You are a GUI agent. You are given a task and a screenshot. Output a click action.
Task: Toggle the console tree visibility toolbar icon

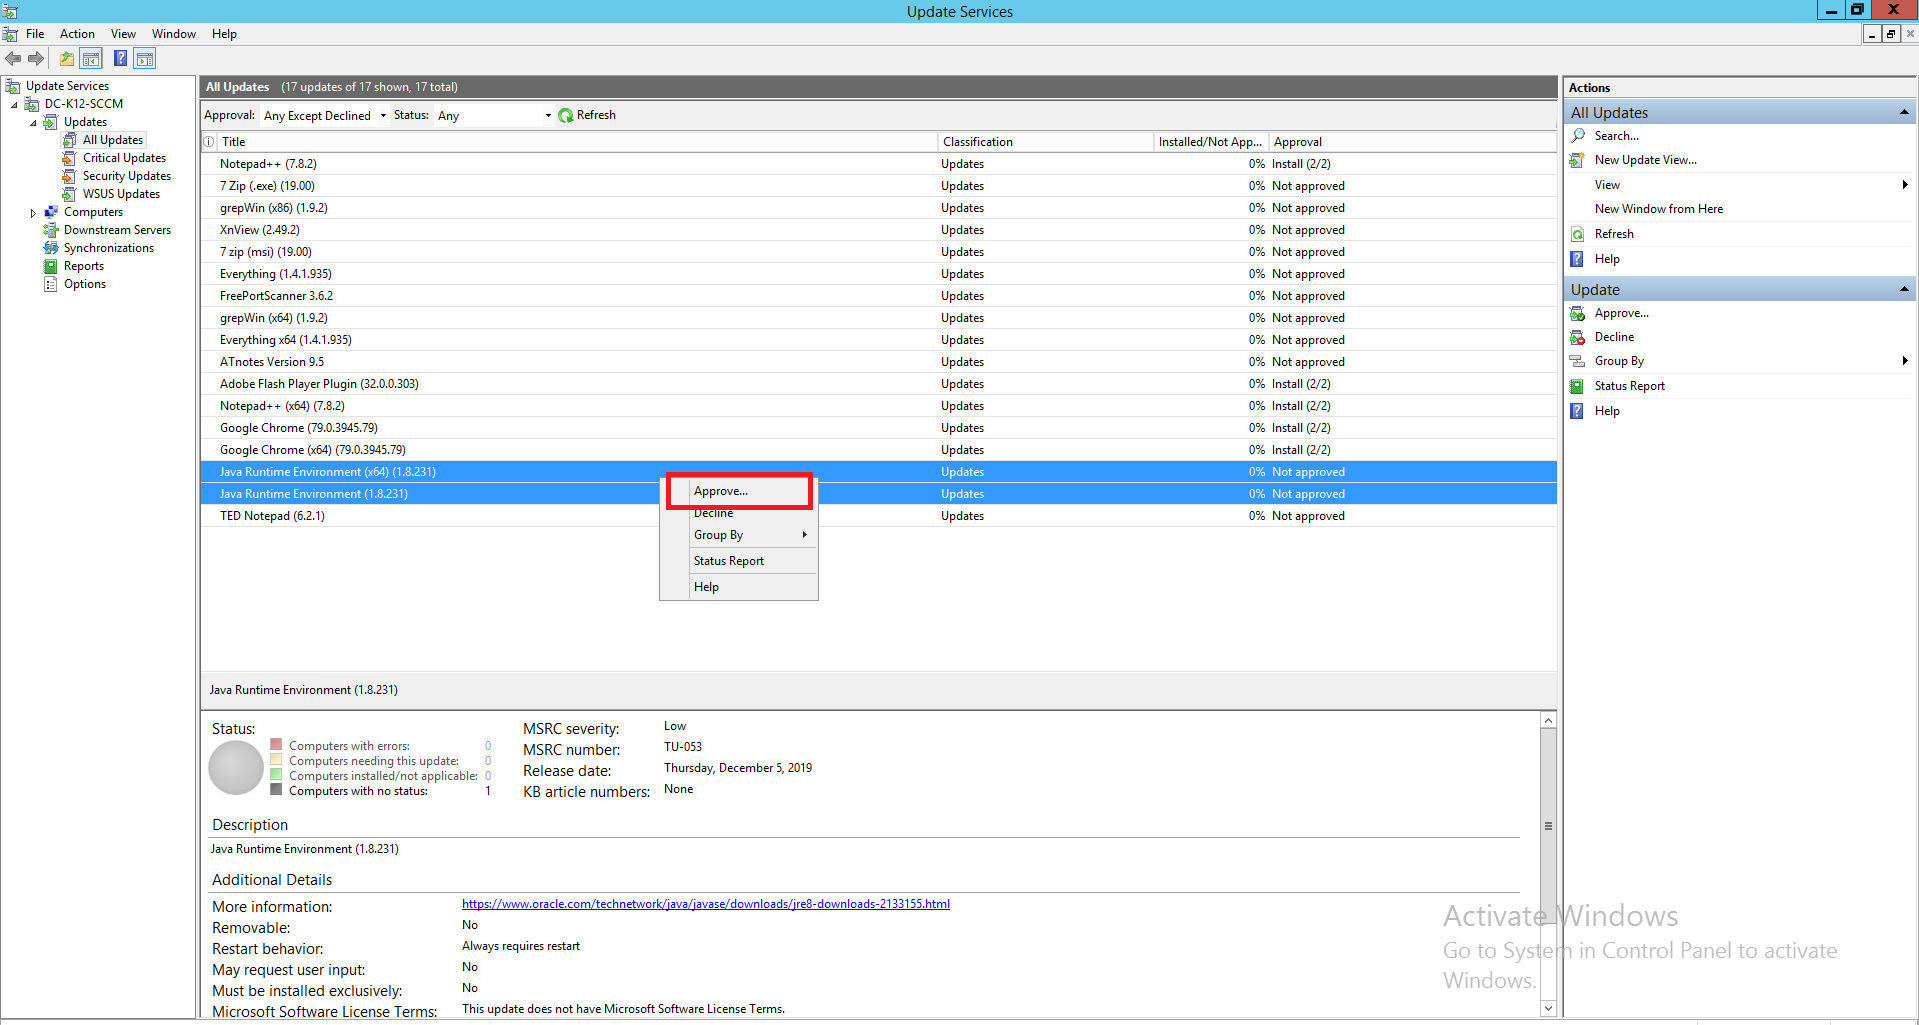click(x=91, y=58)
